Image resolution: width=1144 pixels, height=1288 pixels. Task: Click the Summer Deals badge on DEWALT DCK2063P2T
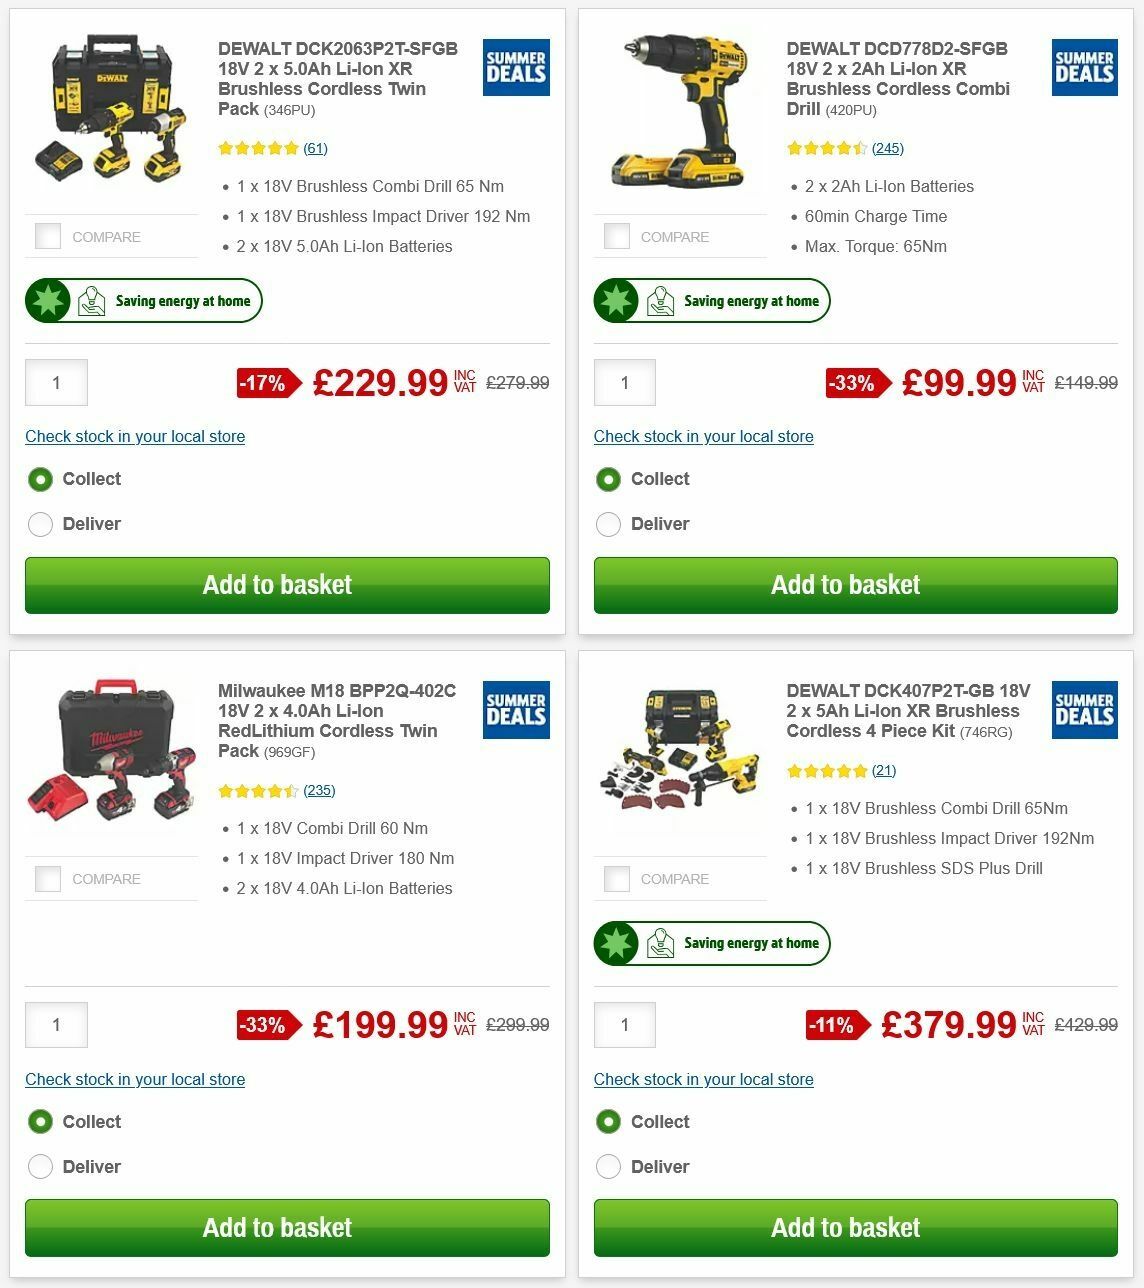point(515,67)
